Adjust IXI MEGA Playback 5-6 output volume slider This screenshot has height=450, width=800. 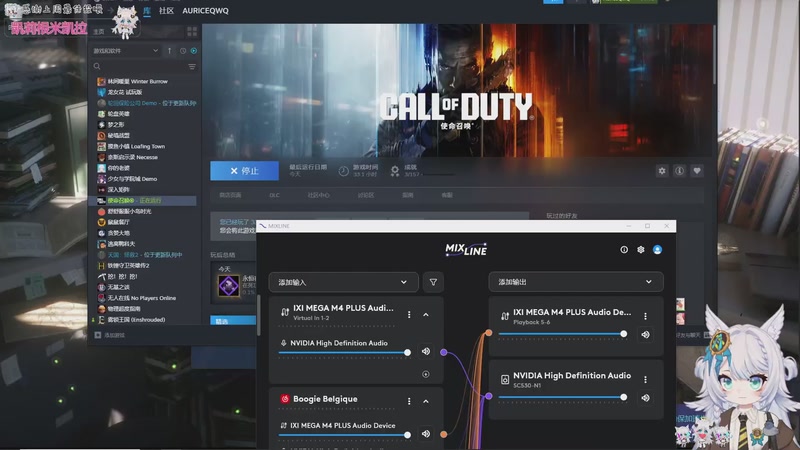563,334
